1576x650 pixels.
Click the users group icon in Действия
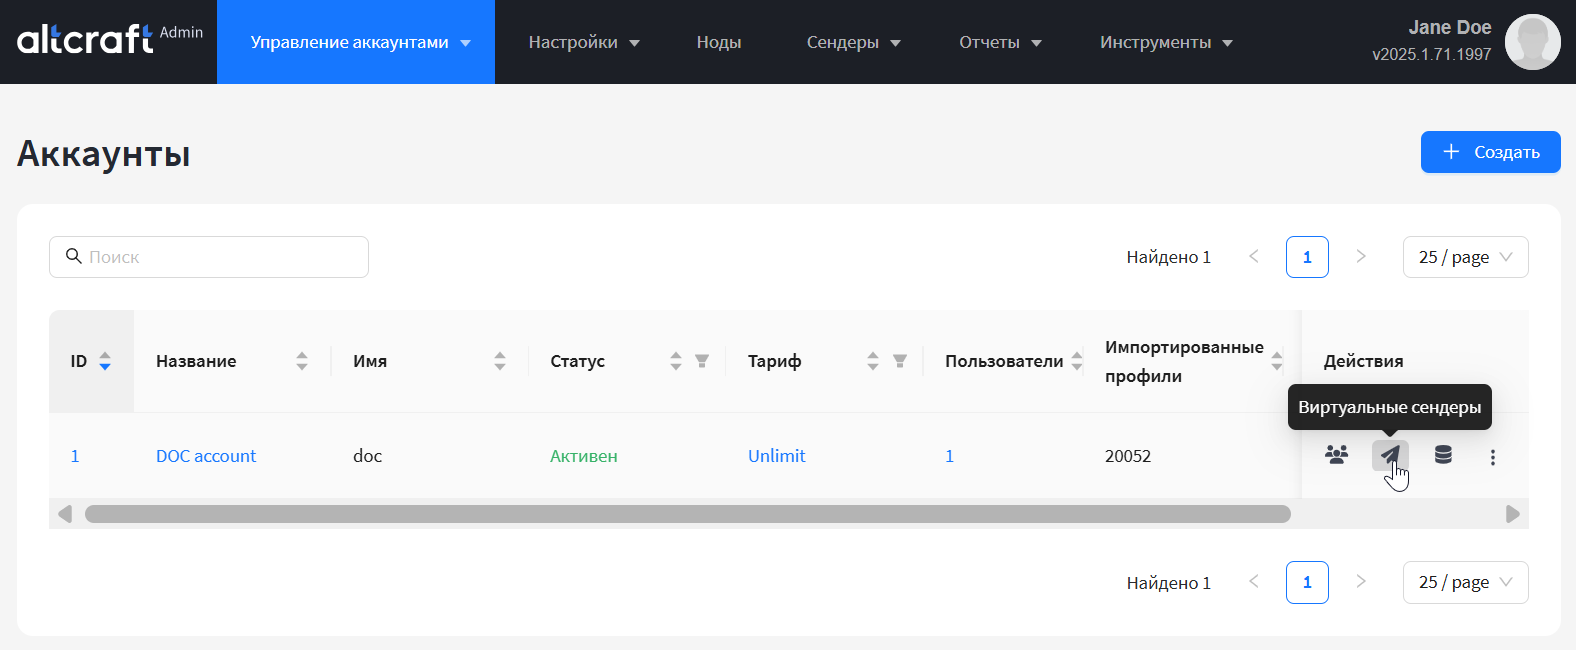pos(1336,456)
